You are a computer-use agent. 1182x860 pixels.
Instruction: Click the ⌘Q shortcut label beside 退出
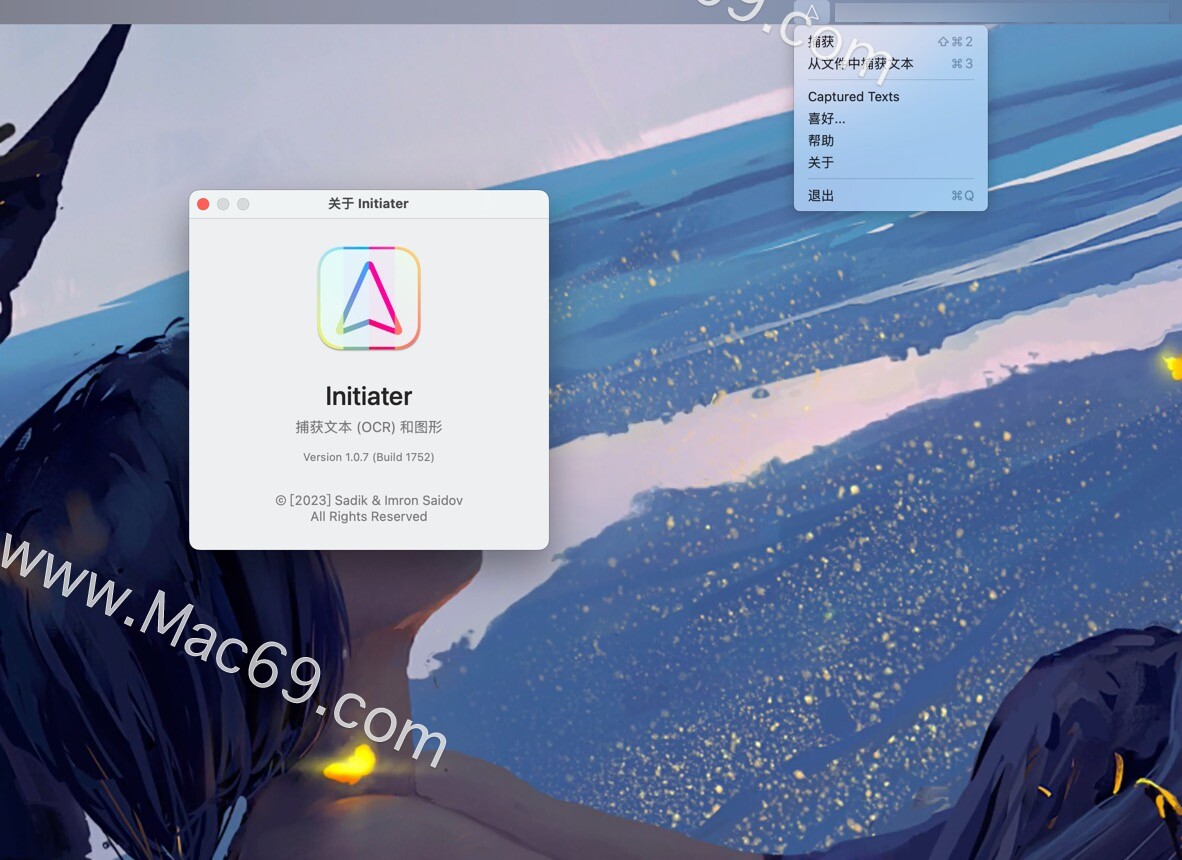(x=961, y=195)
